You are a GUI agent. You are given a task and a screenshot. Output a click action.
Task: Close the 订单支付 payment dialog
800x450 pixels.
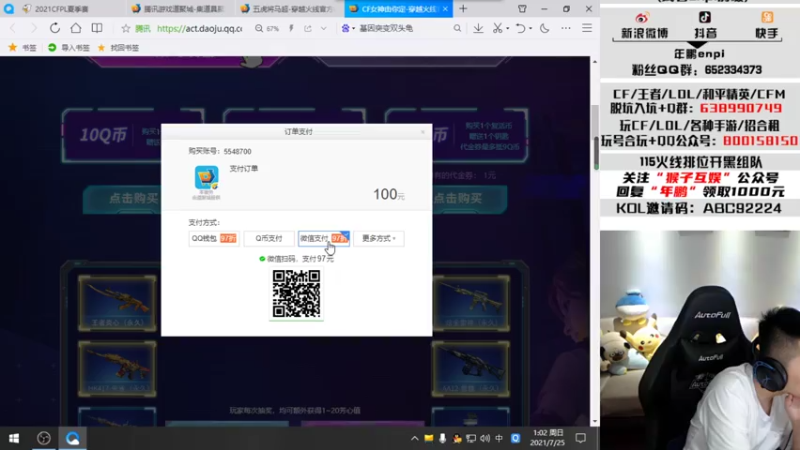pos(422,132)
